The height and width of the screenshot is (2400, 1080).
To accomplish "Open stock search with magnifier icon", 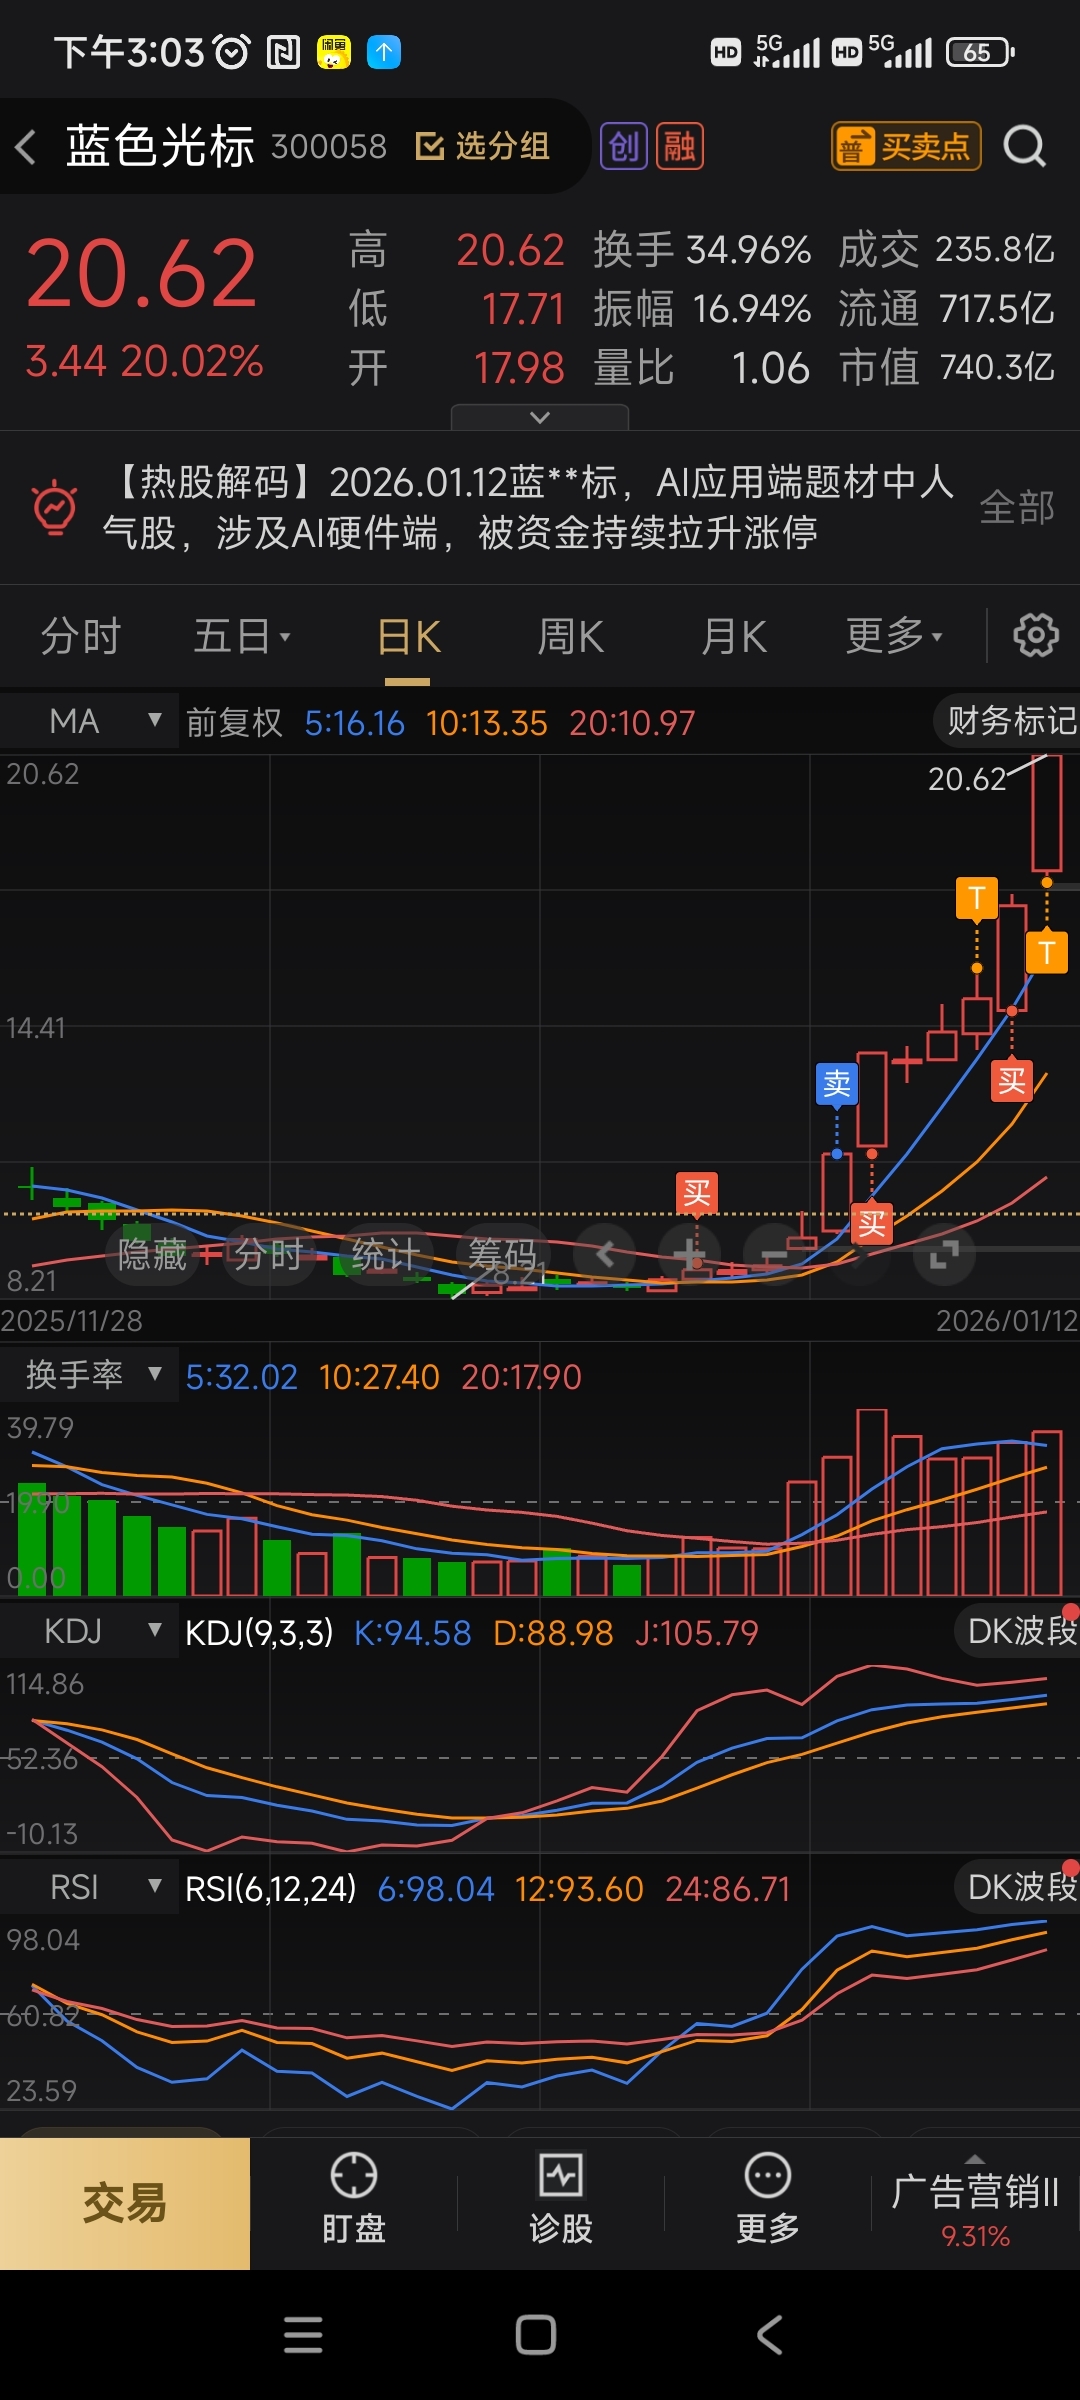I will click(x=1025, y=147).
